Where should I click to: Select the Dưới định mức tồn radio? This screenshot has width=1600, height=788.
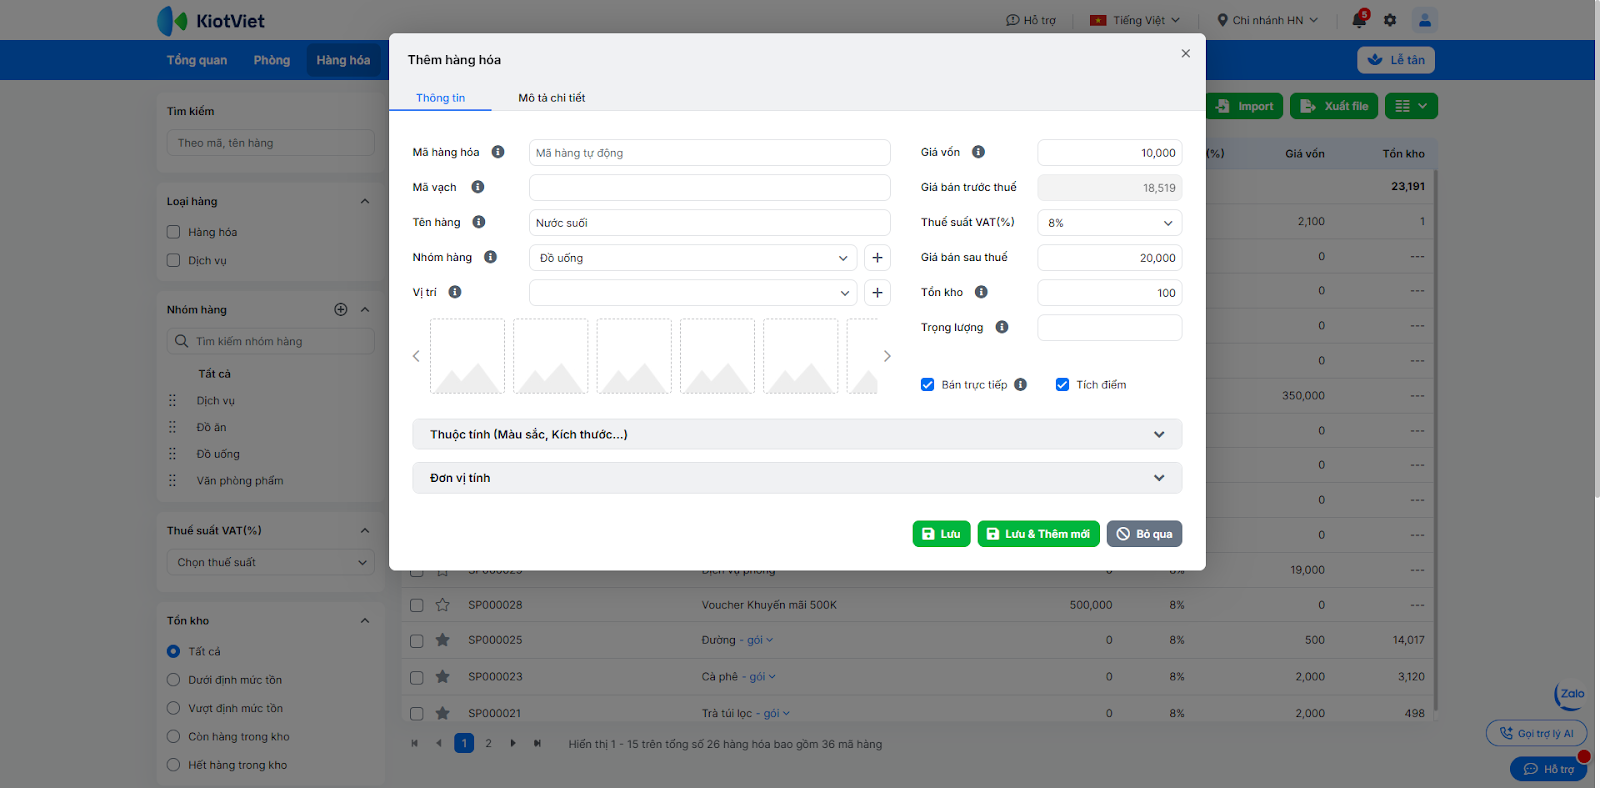tap(174, 680)
